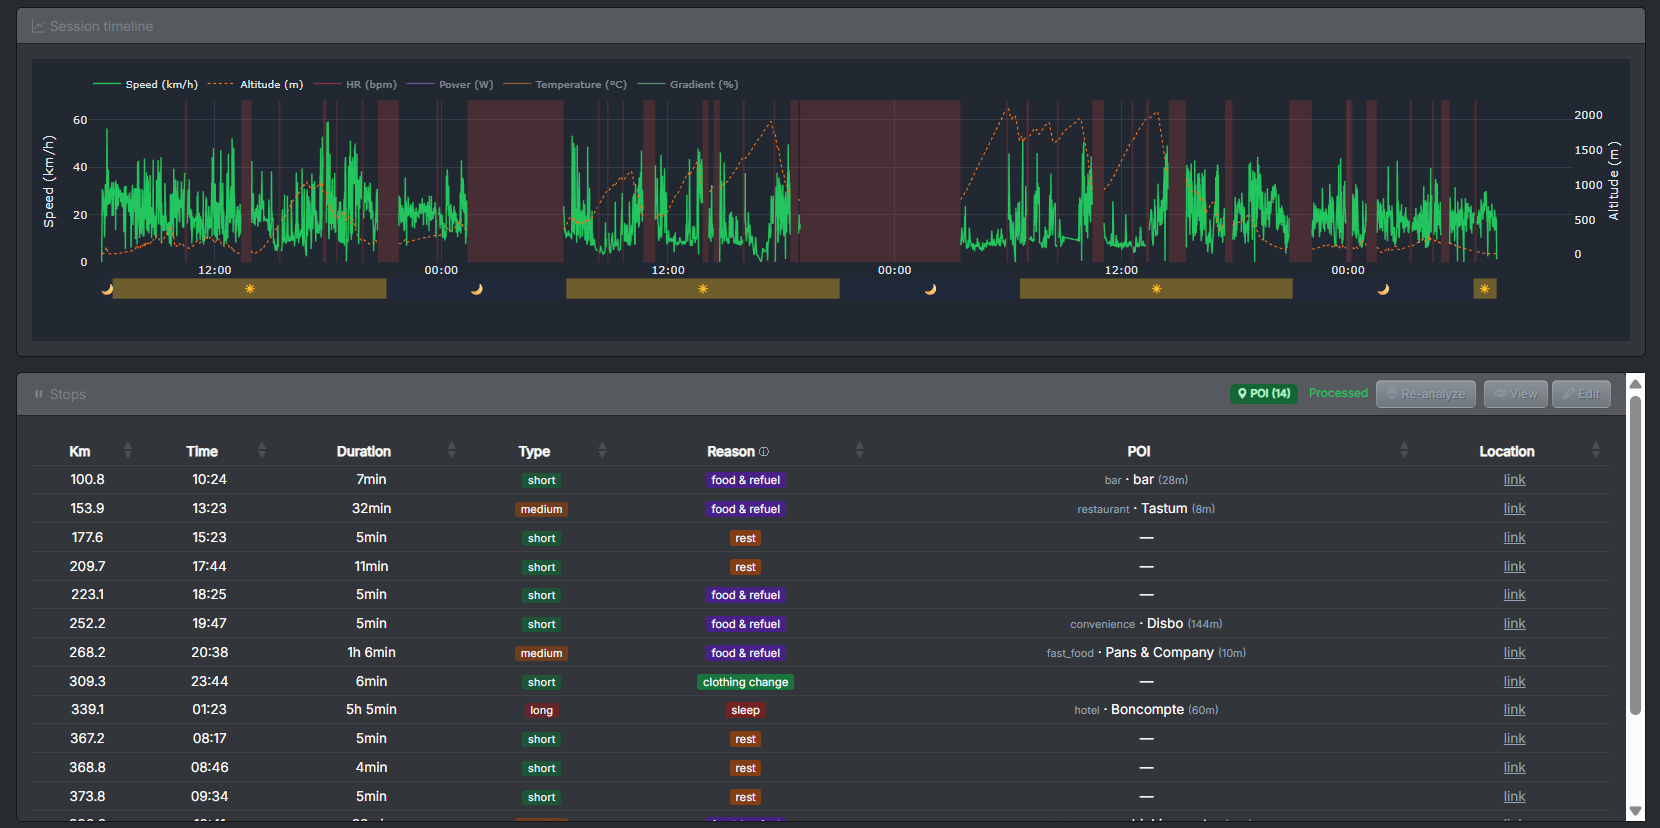Viewport: 1660px width, 828px height.
Task: Click the pause icon beside the Stops title
Action: [39, 394]
